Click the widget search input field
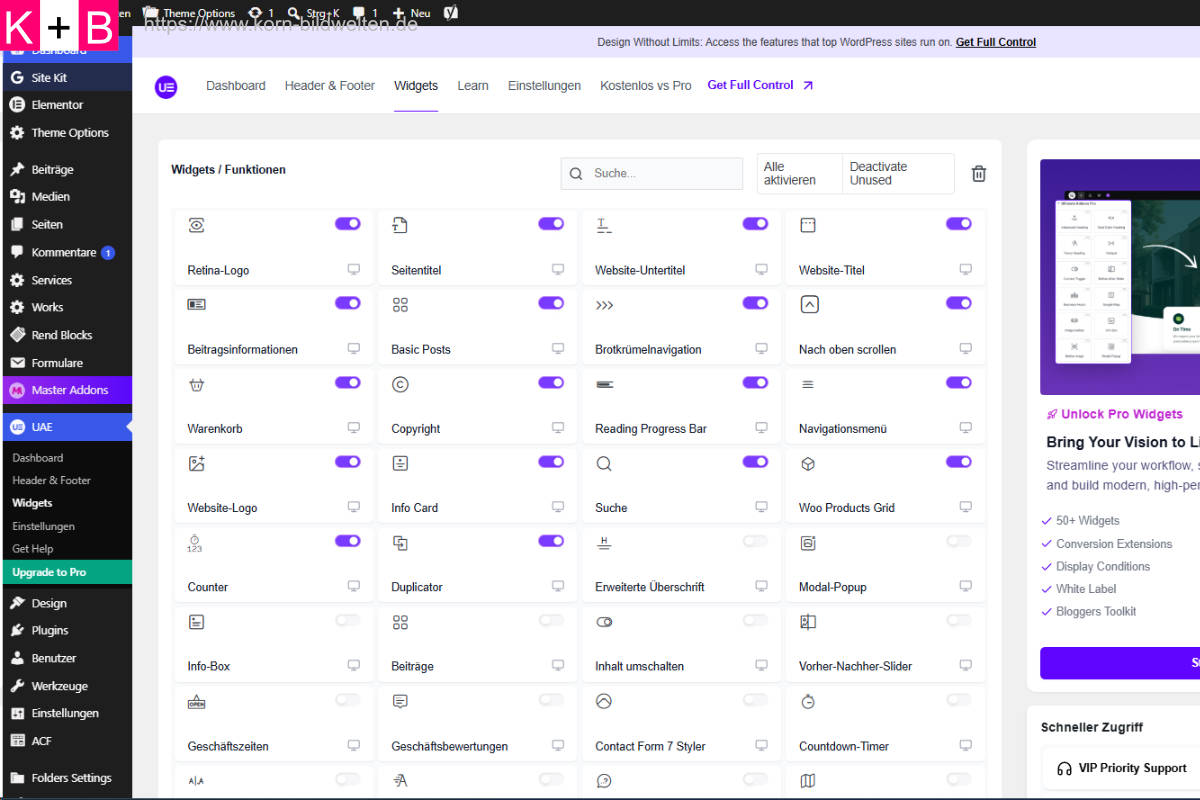Viewport: 1200px width, 800px height. pos(652,174)
